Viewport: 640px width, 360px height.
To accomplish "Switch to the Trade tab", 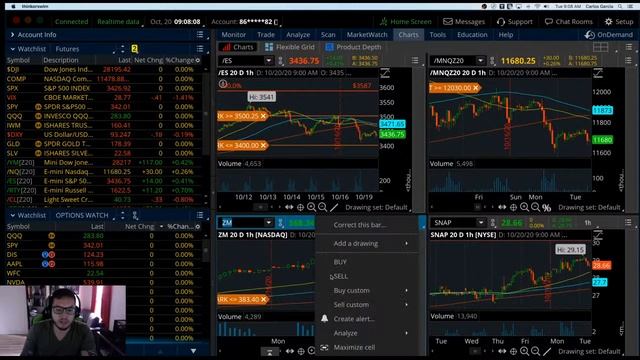I will [x=266, y=35].
